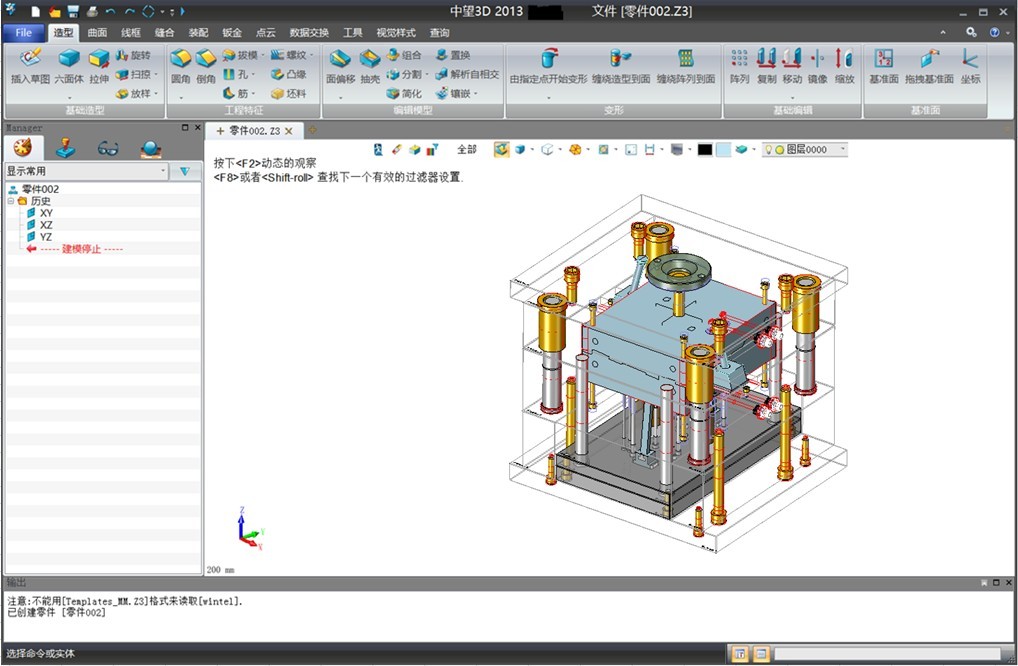Image resolution: width=1018 pixels, height=666 pixels.
Task: Select the 拉伸 (Extrude) tool
Action: pos(99,65)
